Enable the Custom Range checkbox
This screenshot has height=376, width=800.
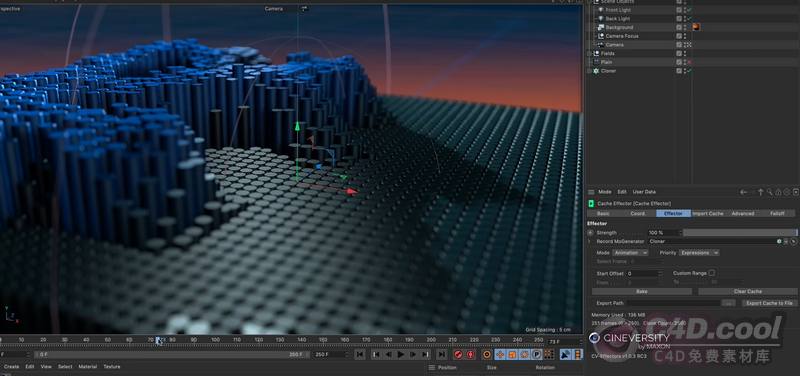711,273
